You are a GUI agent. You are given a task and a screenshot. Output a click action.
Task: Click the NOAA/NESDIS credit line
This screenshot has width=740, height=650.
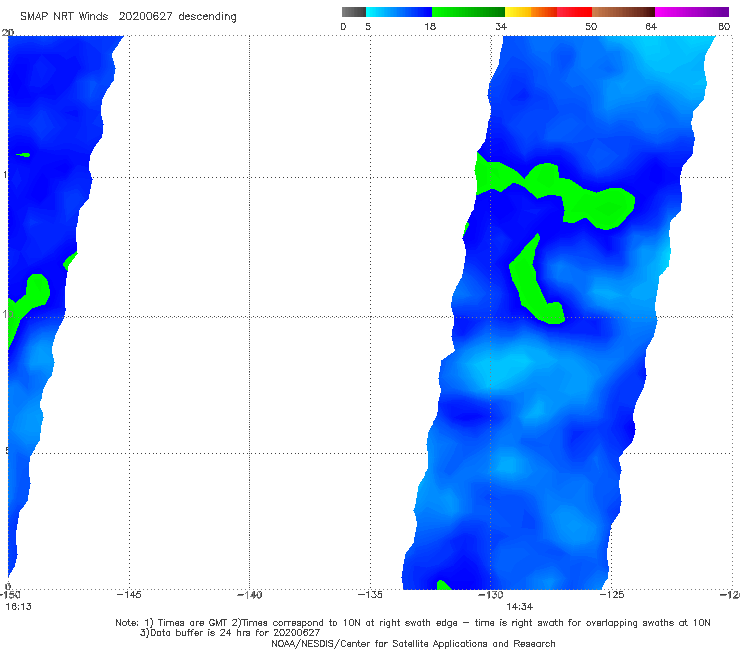(x=413, y=644)
